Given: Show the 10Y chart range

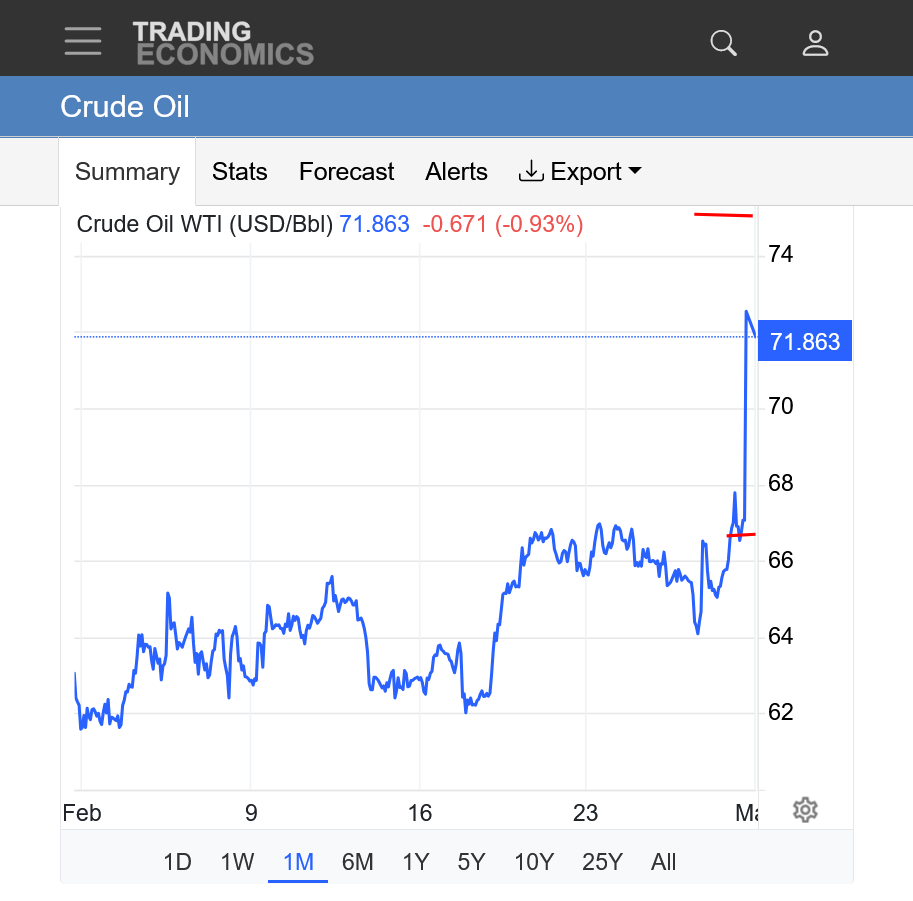Looking at the screenshot, I should pos(534,862).
